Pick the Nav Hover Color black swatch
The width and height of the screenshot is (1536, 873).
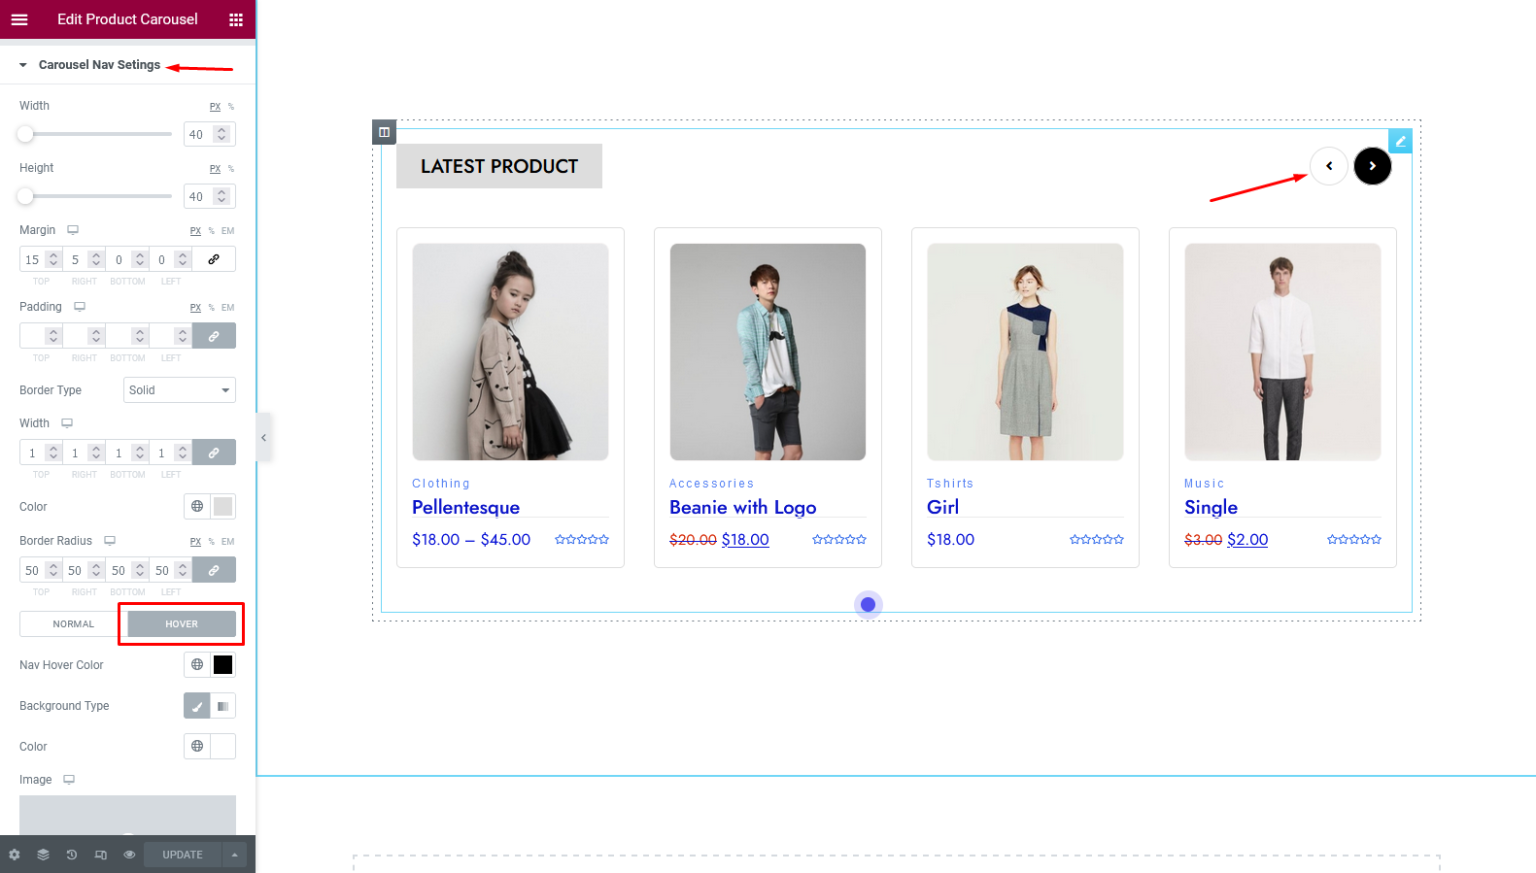(x=223, y=664)
